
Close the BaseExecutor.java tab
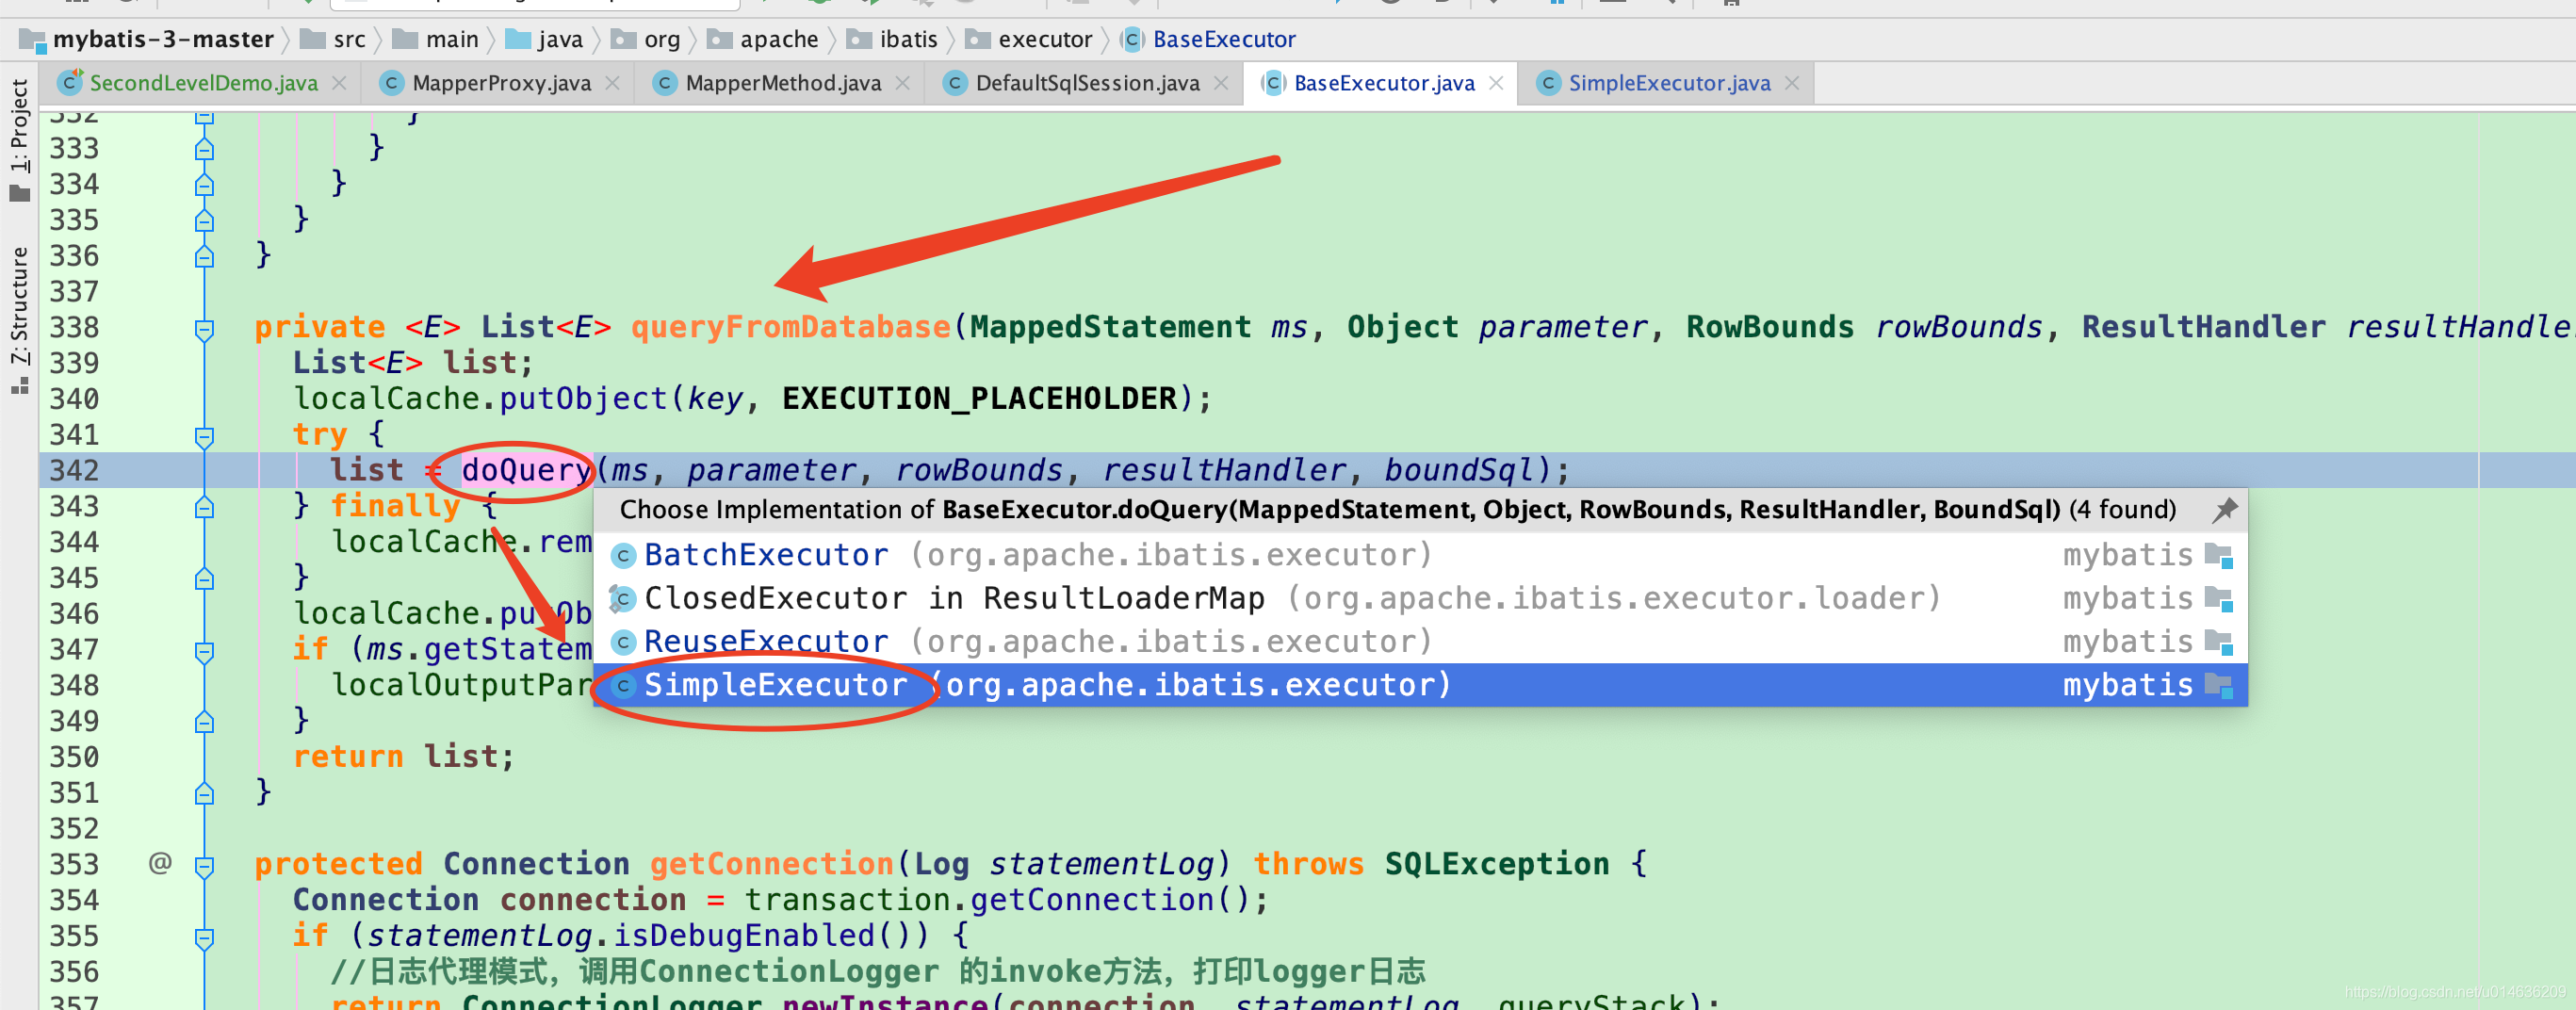[x=1496, y=83]
